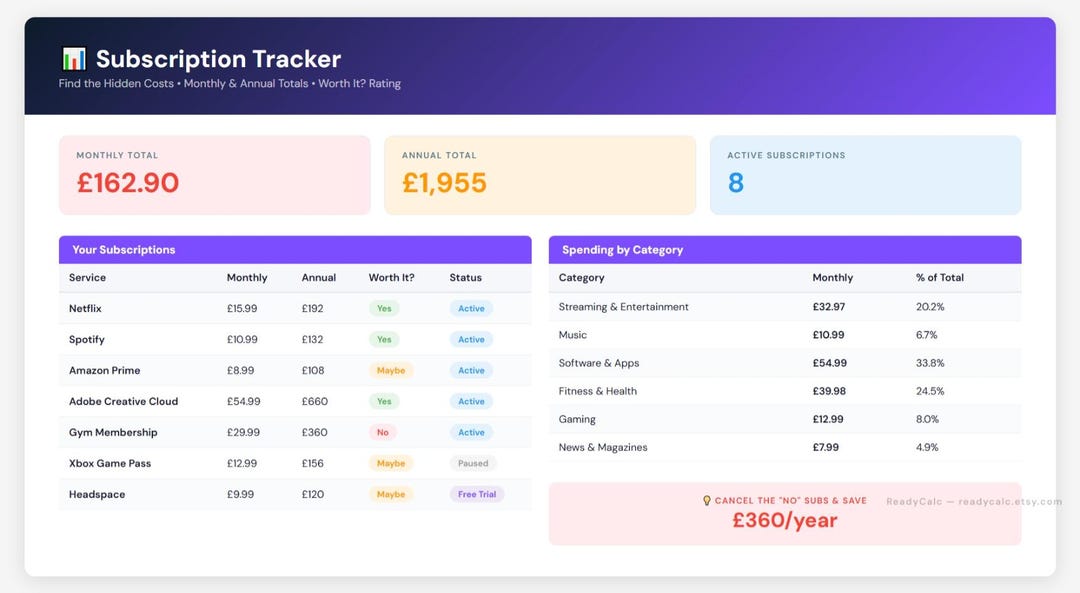Select the Xbox Game Pass cell
The width and height of the screenshot is (1080, 593).
pos(110,464)
